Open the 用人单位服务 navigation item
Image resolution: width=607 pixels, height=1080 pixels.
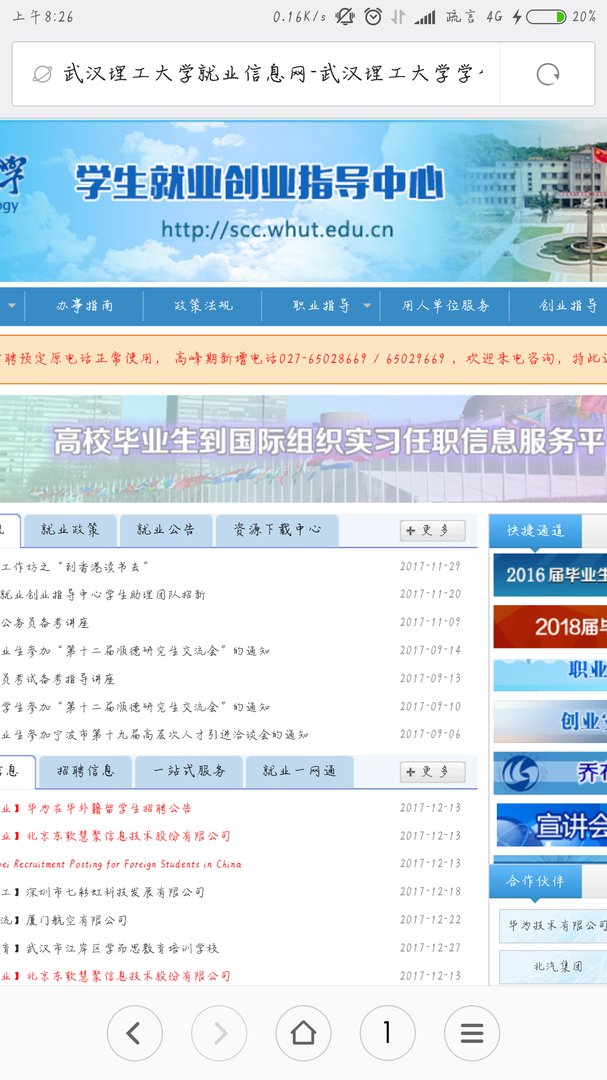[445, 306]
